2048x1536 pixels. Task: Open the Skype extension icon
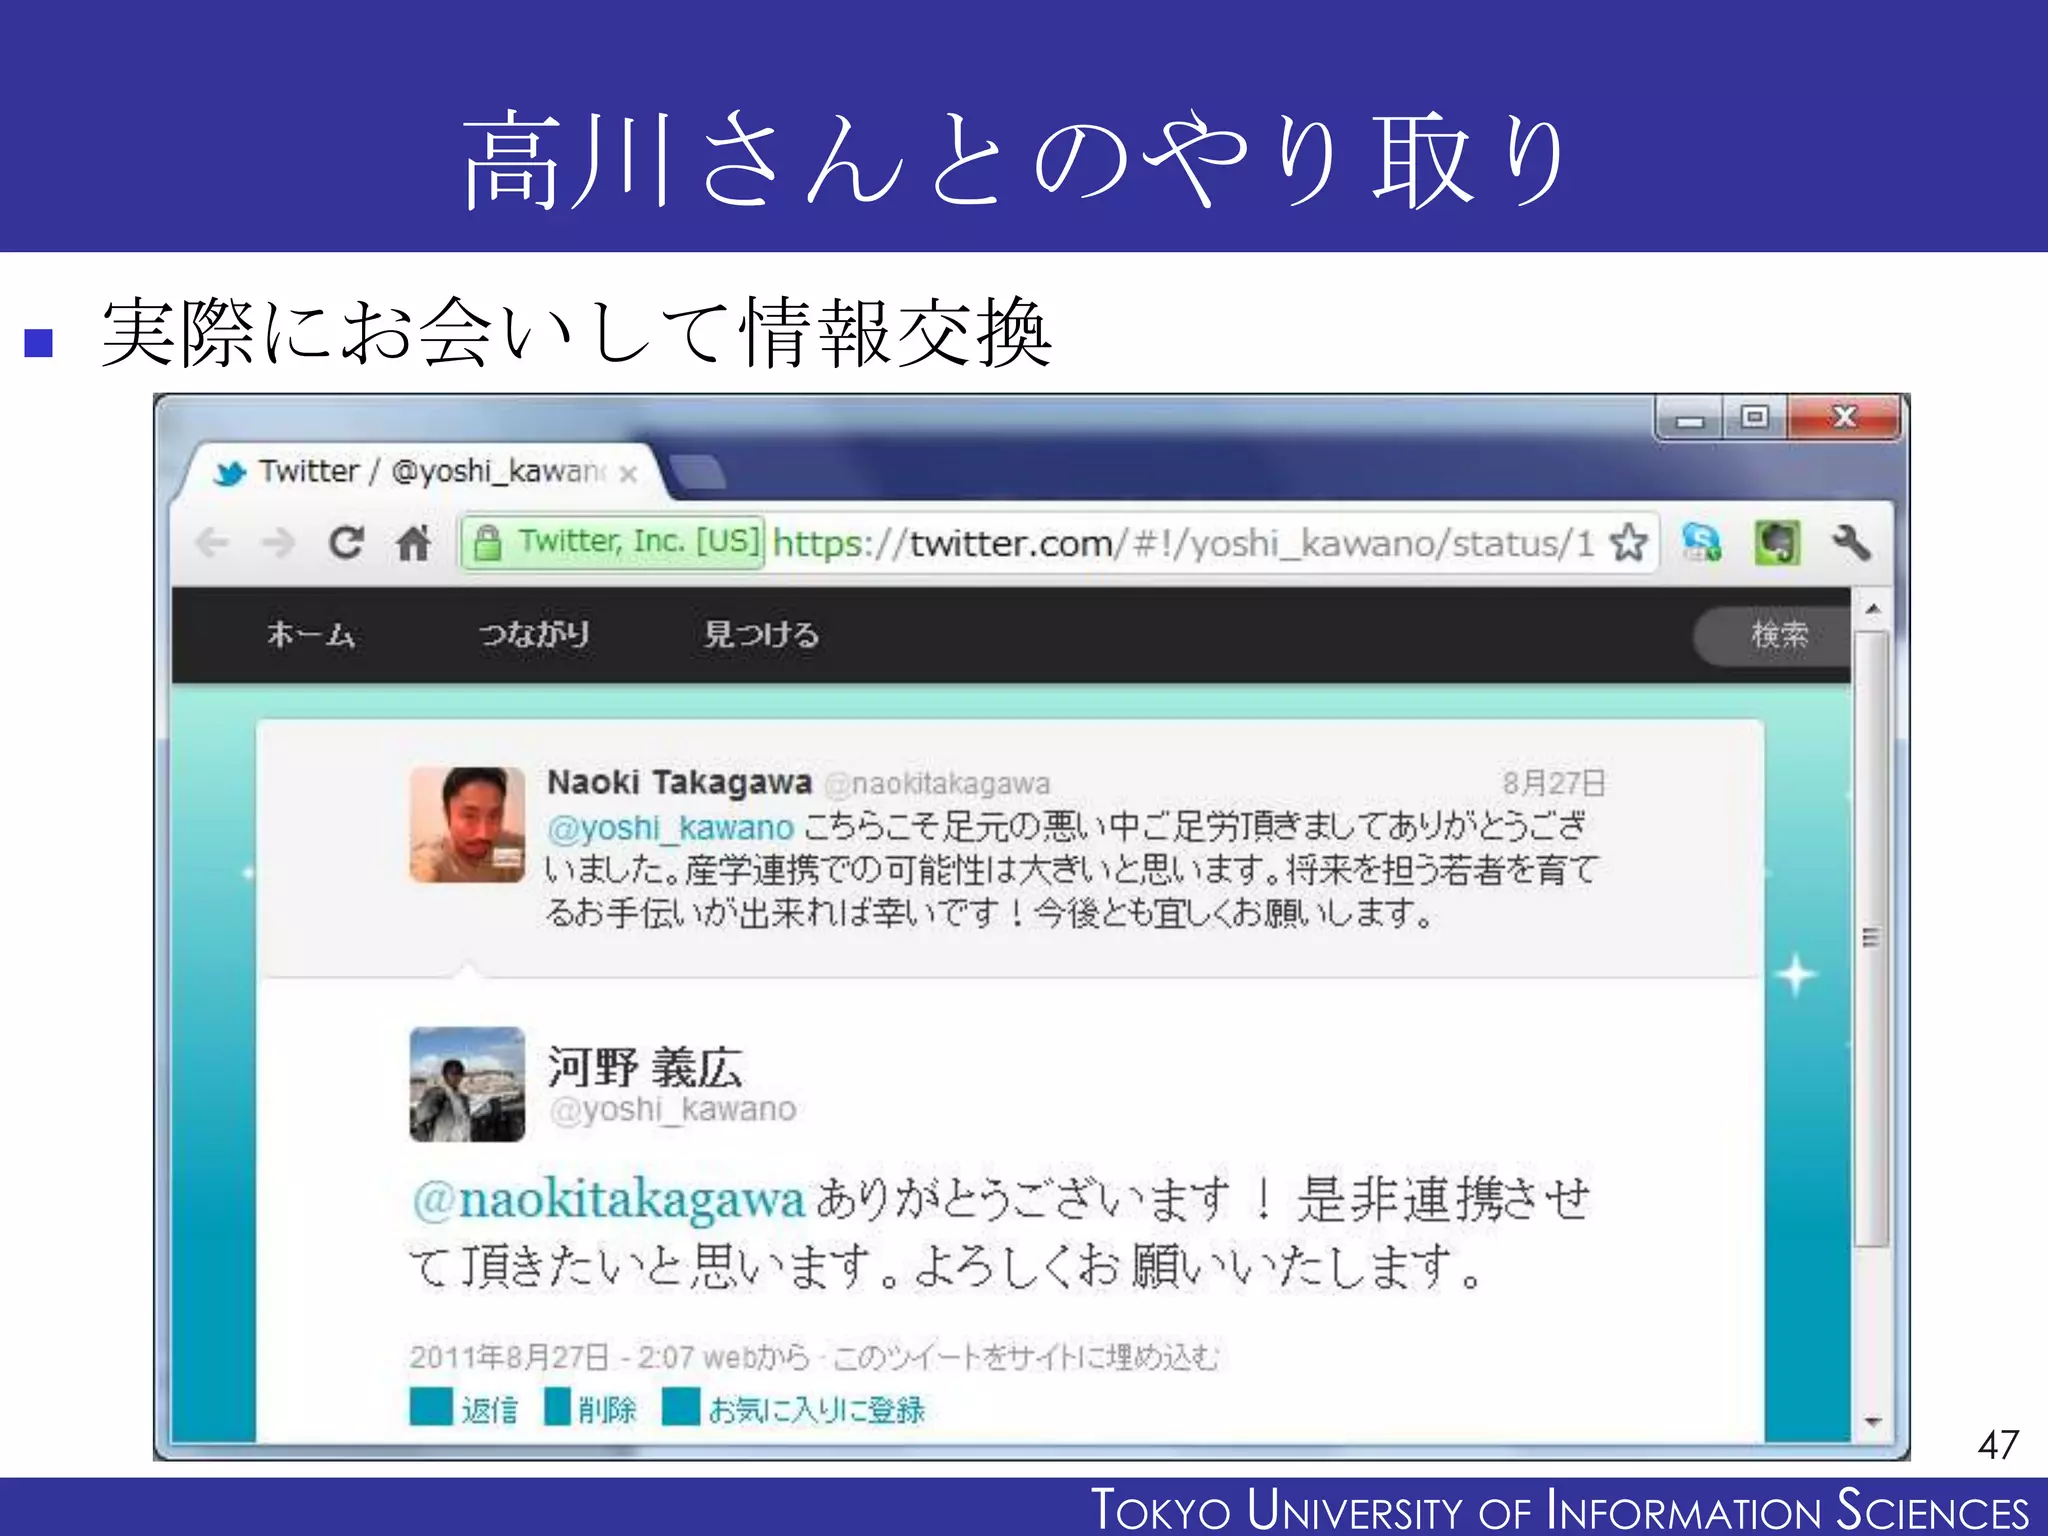click(x=1701, y=543)
